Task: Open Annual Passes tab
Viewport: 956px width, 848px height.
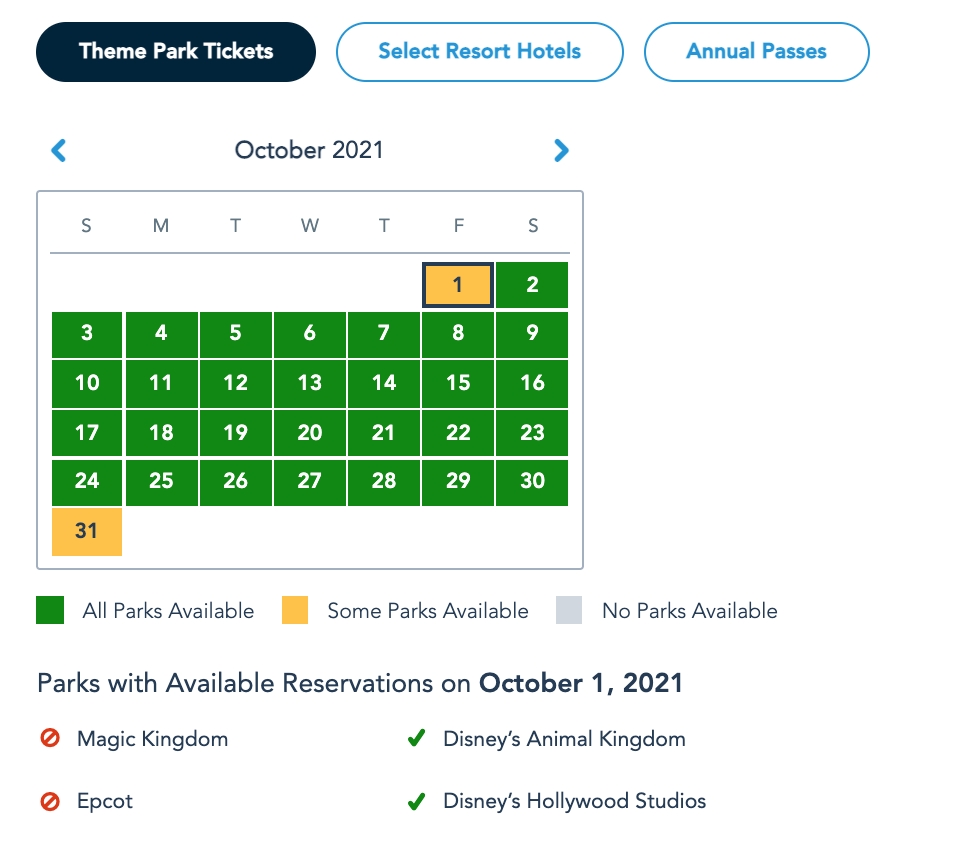Action: (756, 52)
